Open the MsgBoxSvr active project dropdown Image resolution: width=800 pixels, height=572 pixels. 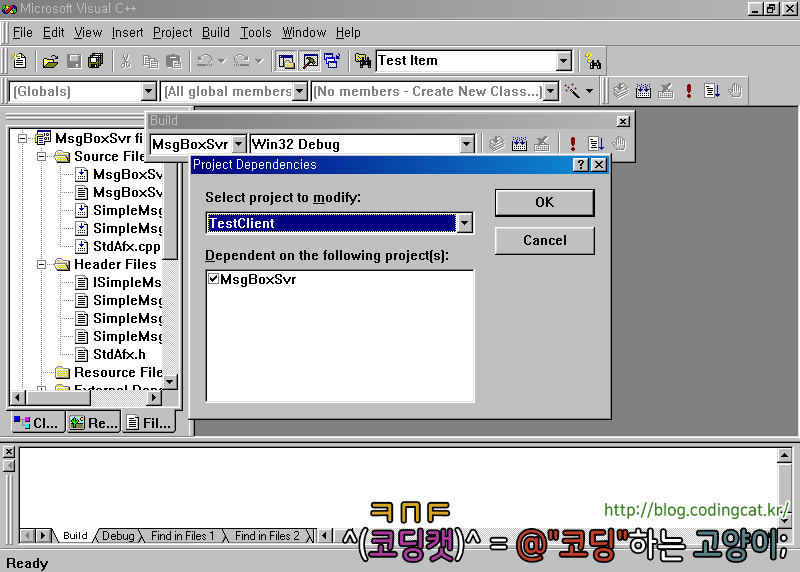238,144
